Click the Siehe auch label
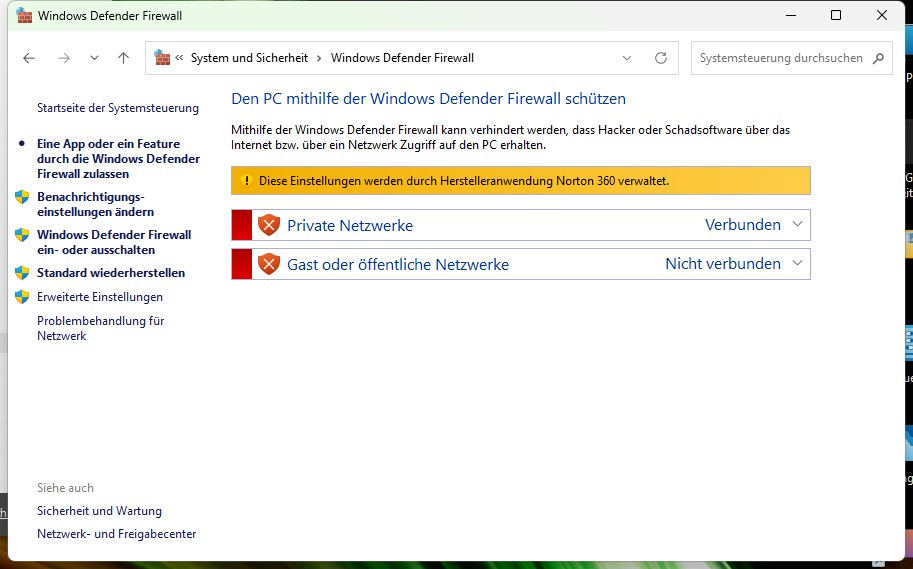Image resolution: width=913 pixels, height=569 pixels. coord(65,487)
